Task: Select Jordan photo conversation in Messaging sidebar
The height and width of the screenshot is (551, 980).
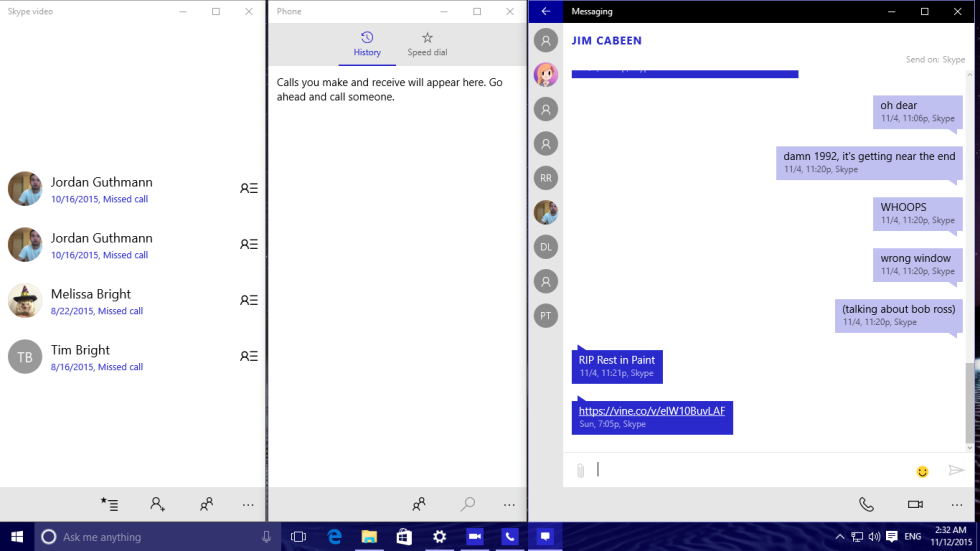Action: point(546,212)
